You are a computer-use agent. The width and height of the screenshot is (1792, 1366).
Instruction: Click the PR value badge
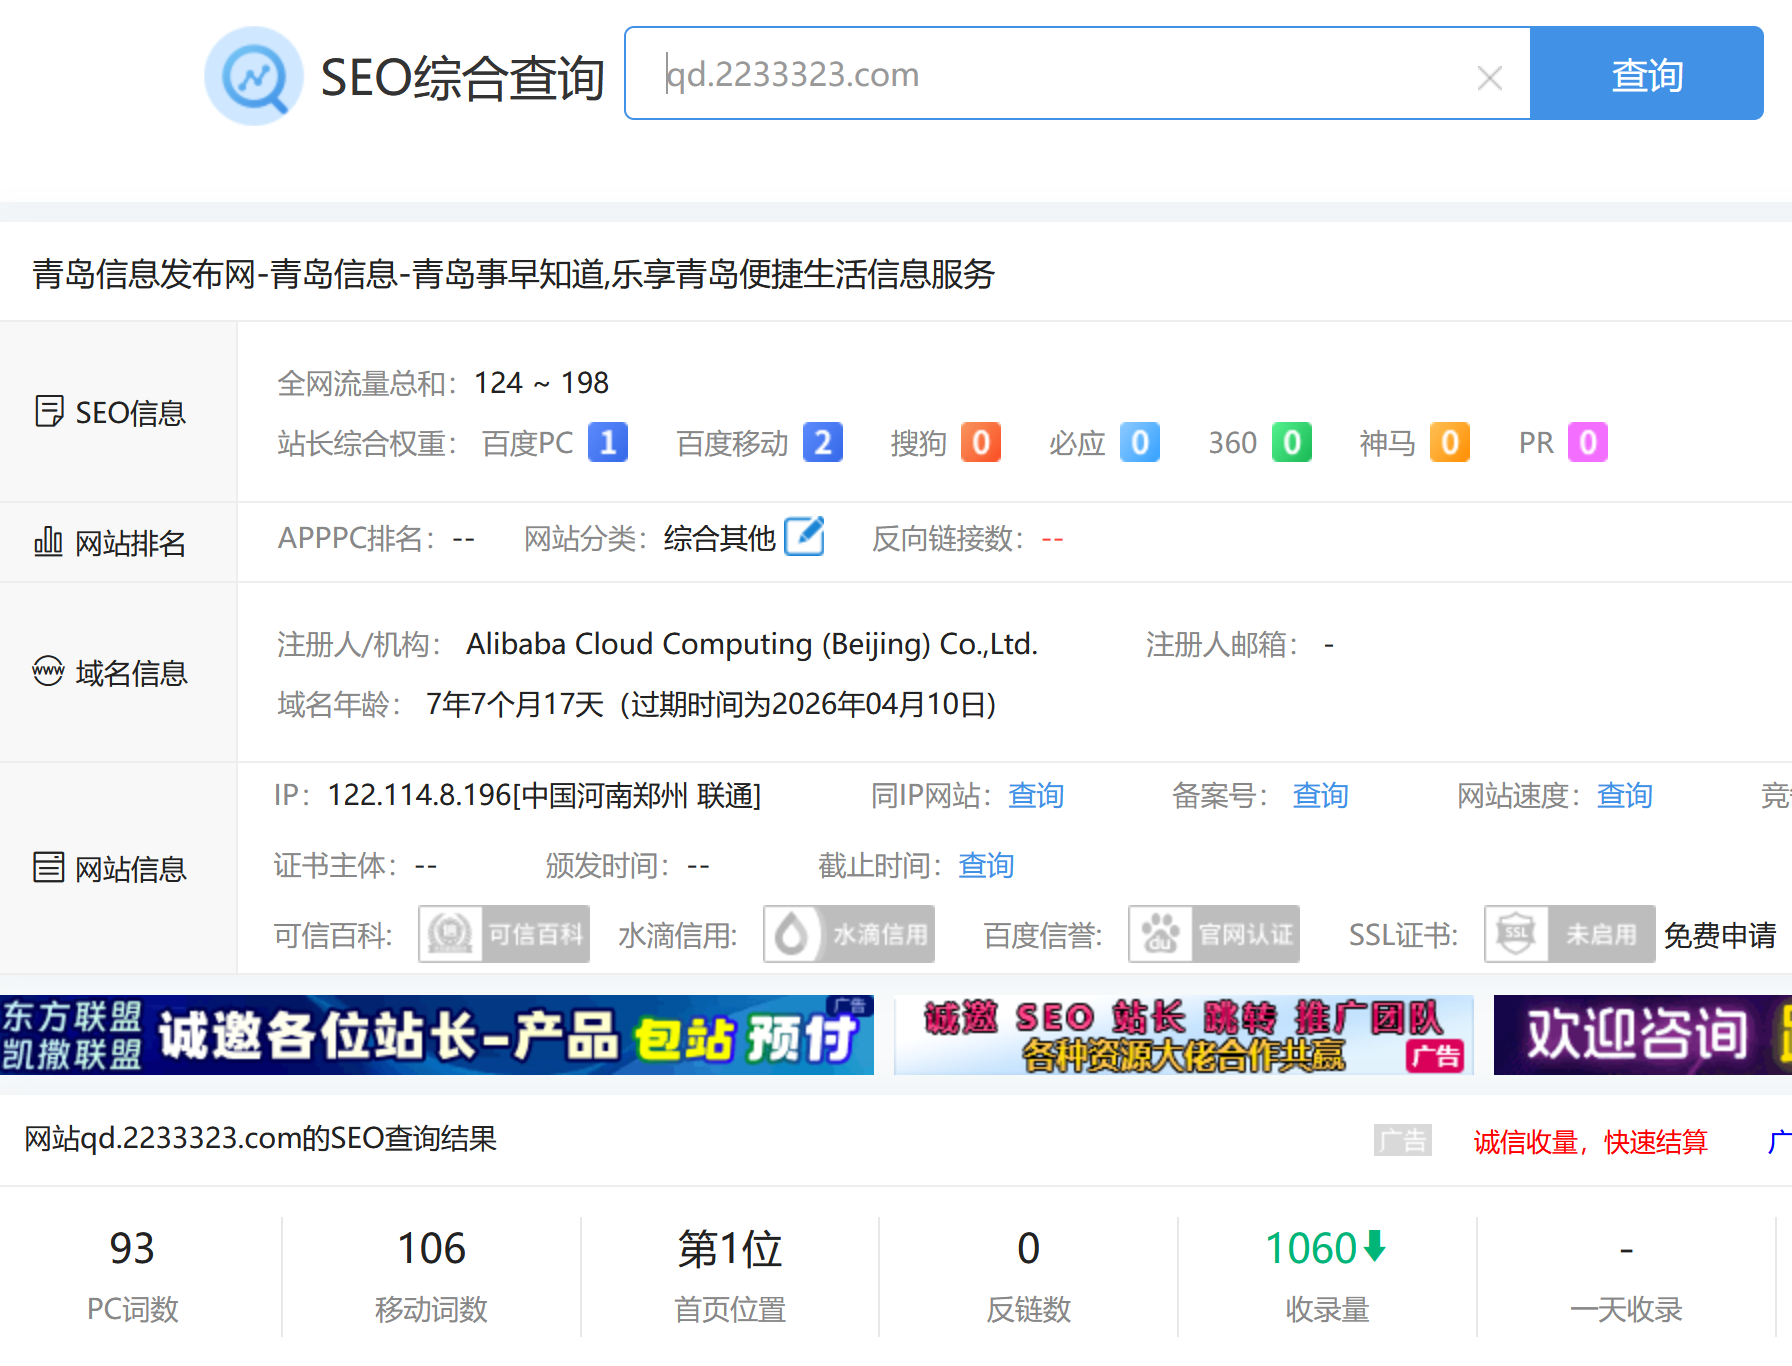tap(1587, 442)
